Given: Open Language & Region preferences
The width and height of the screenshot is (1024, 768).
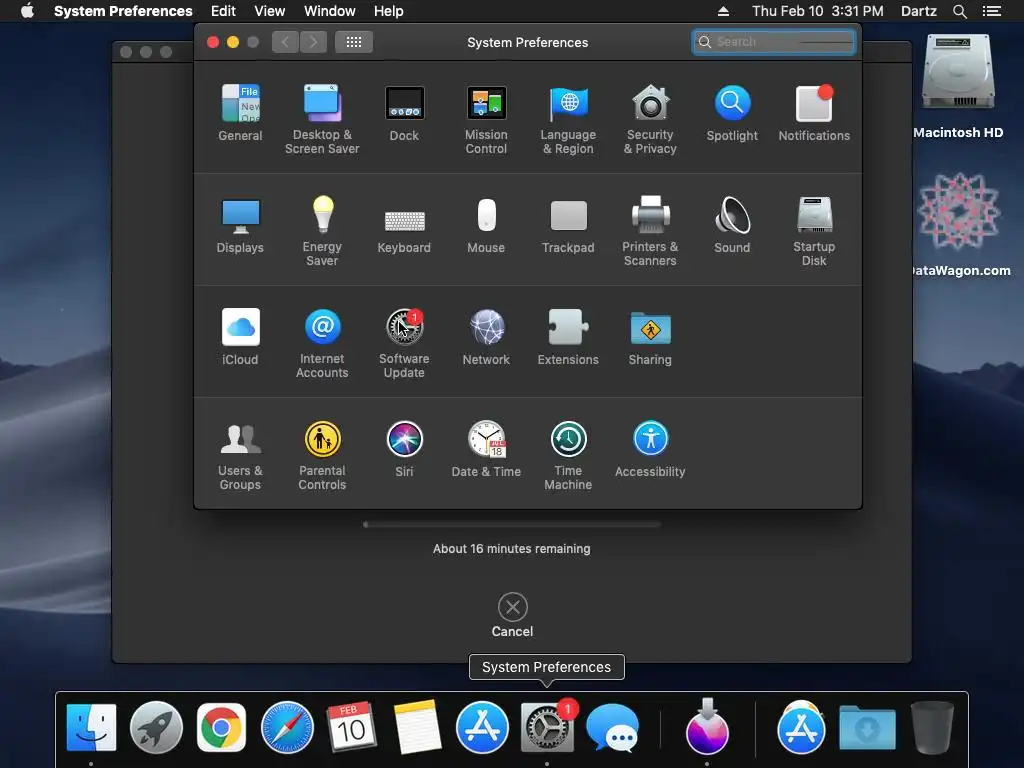Looking at the screenshot, I should pyautogui.click(x=568, y=120).
